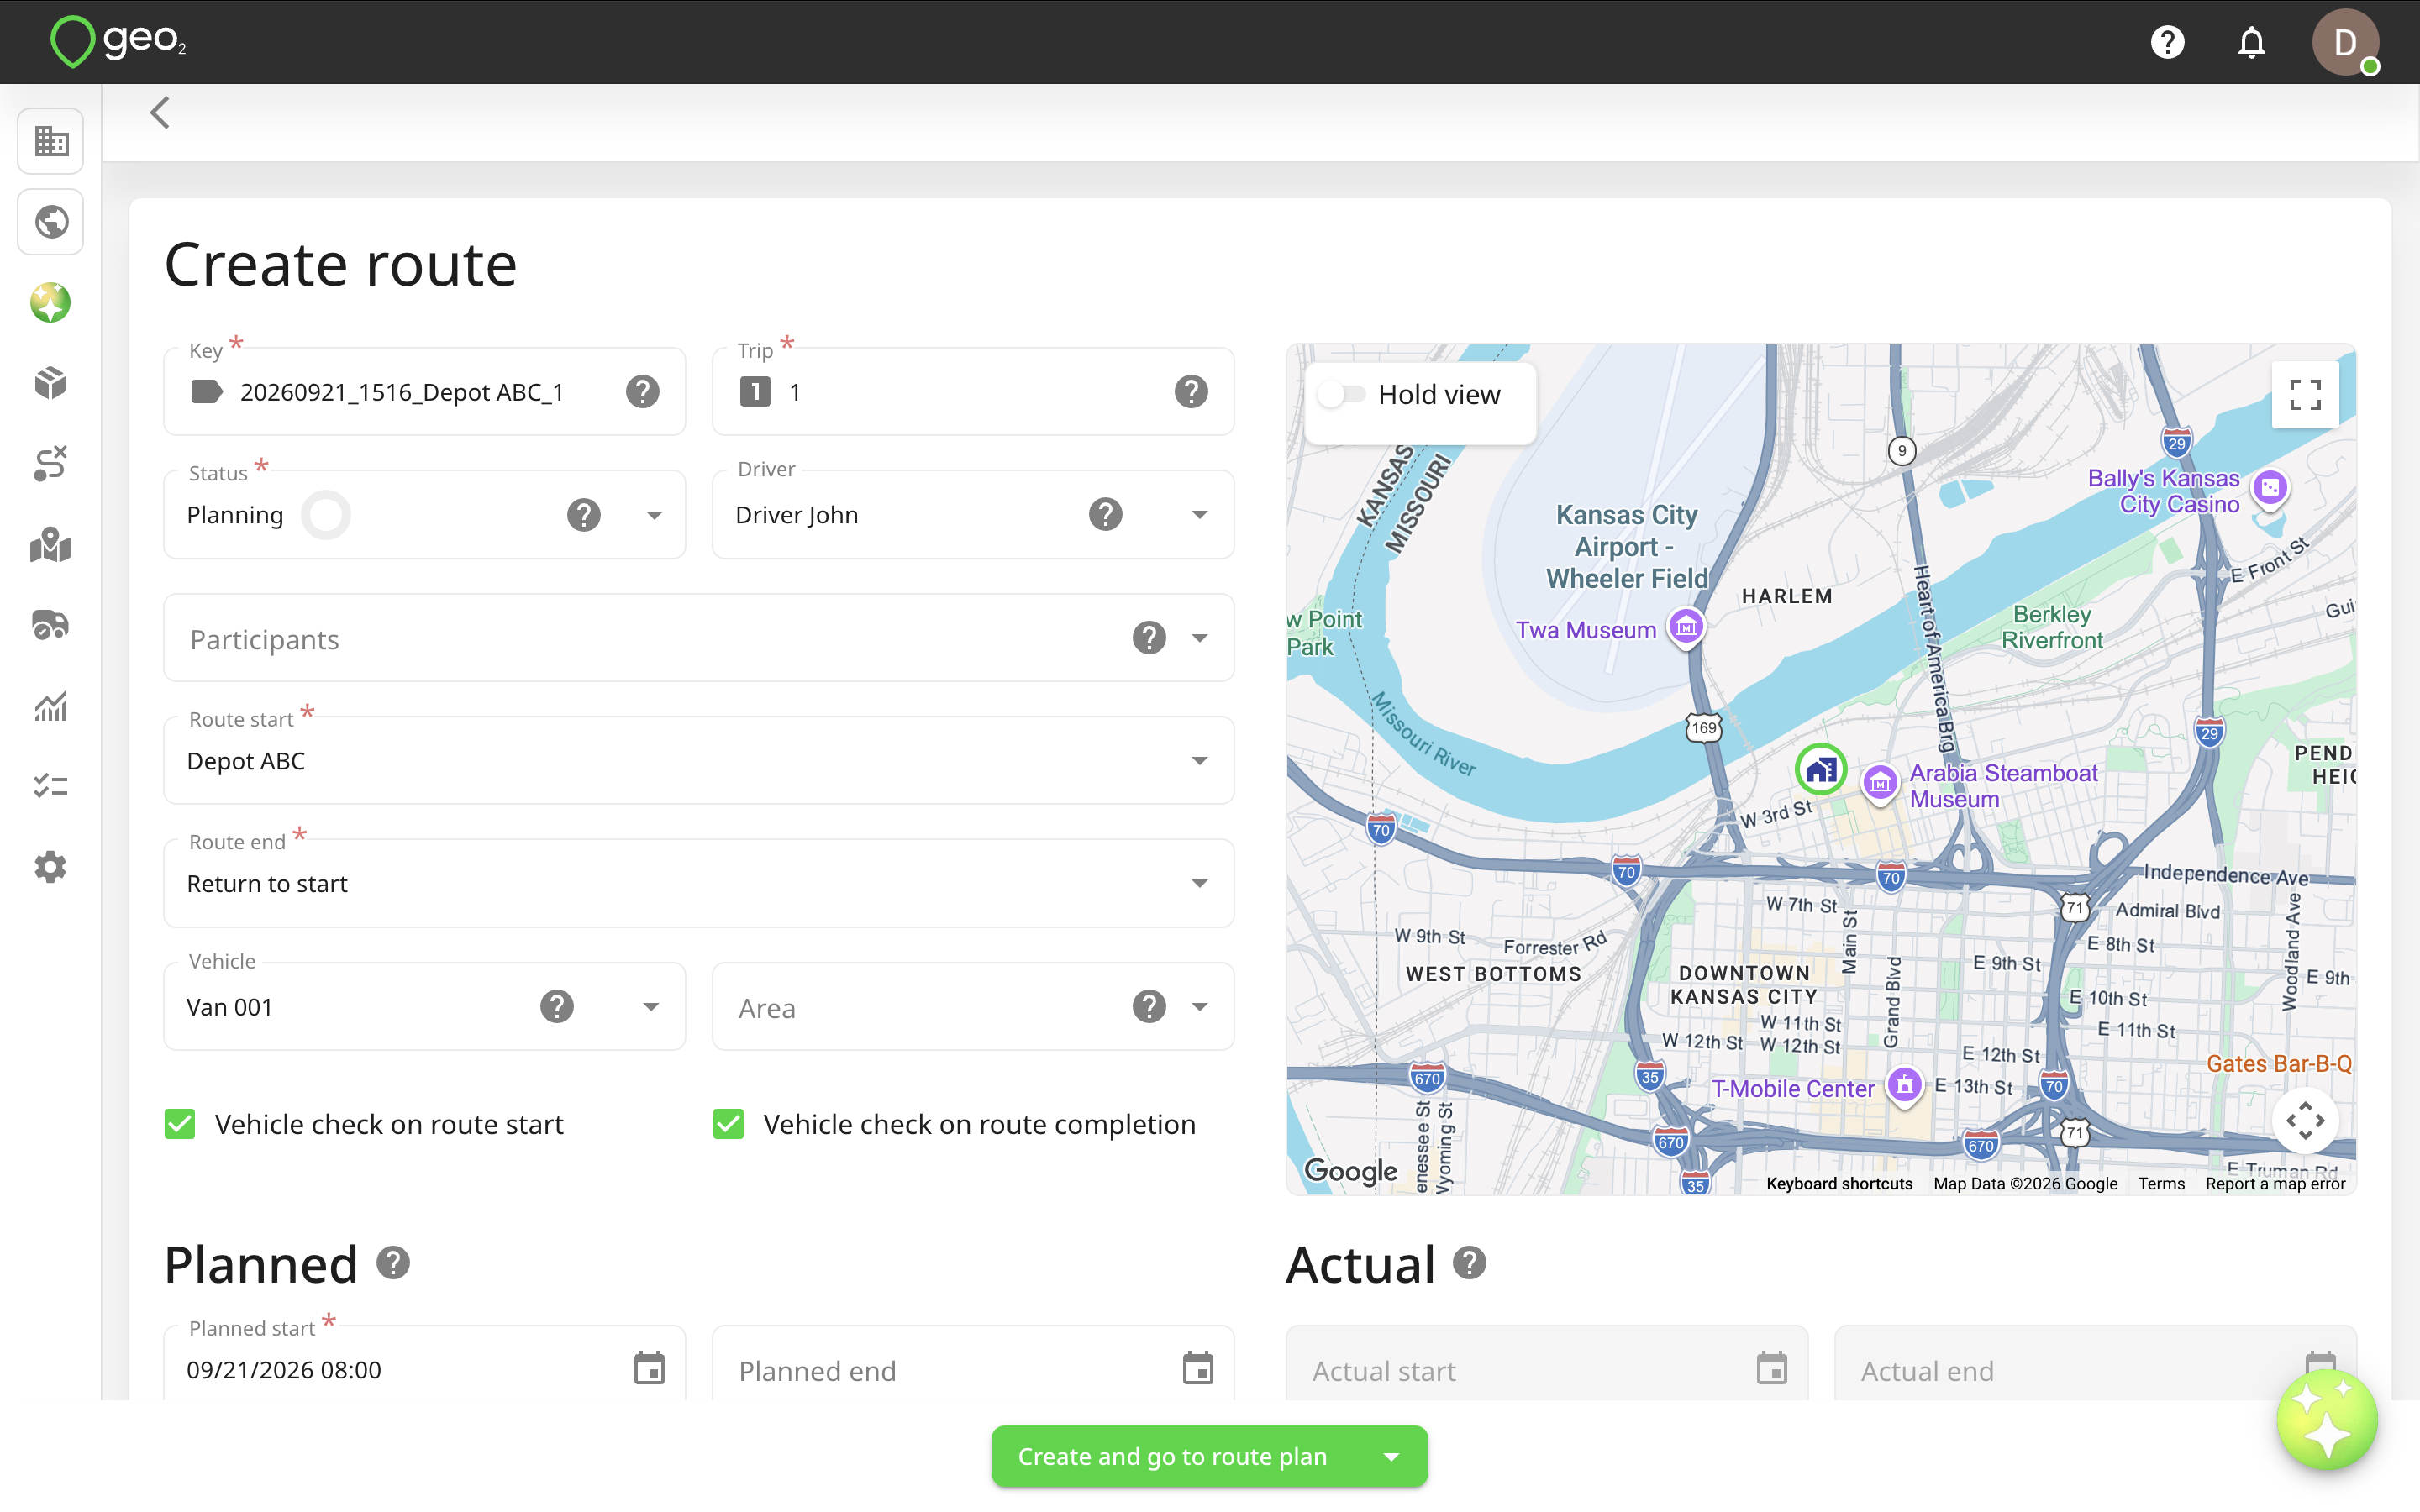Show help for the Status field
2420x1512 pixels.
pos(584,515)
